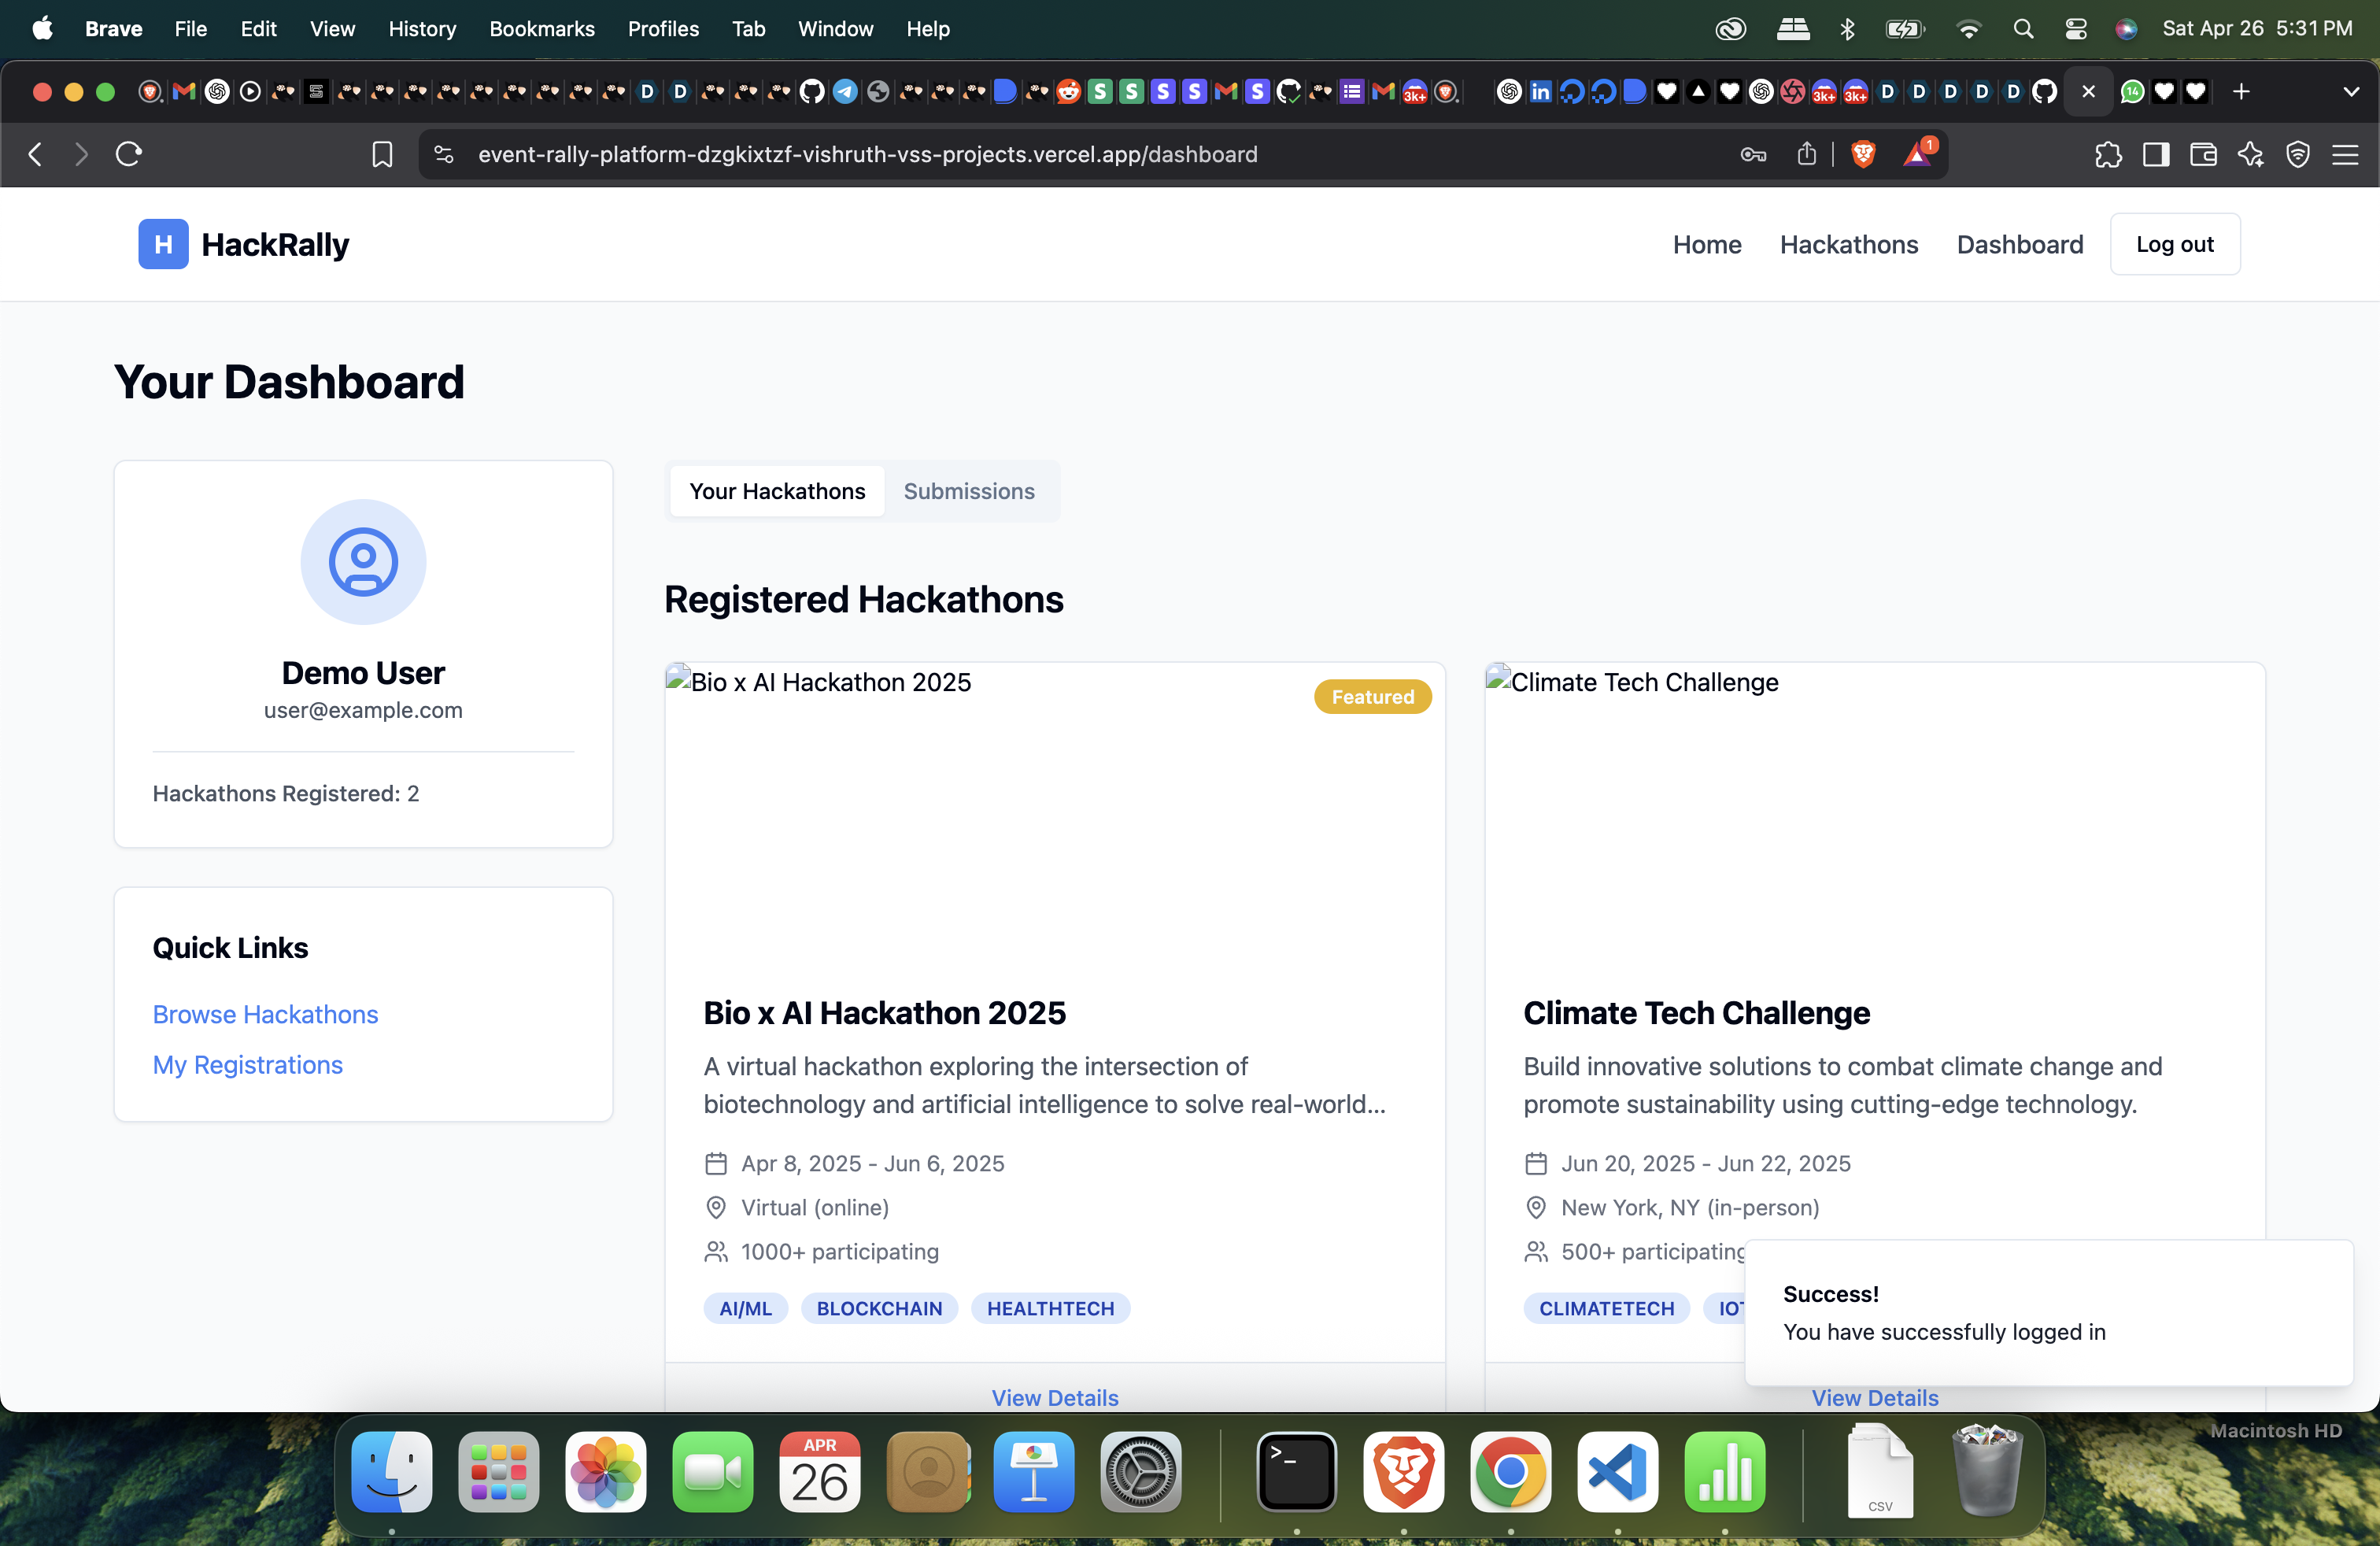Open the extensions puzzle icon
Image resolution: width=2380 pixels, height=1546 pixels.
click(x=2108, y=154)
